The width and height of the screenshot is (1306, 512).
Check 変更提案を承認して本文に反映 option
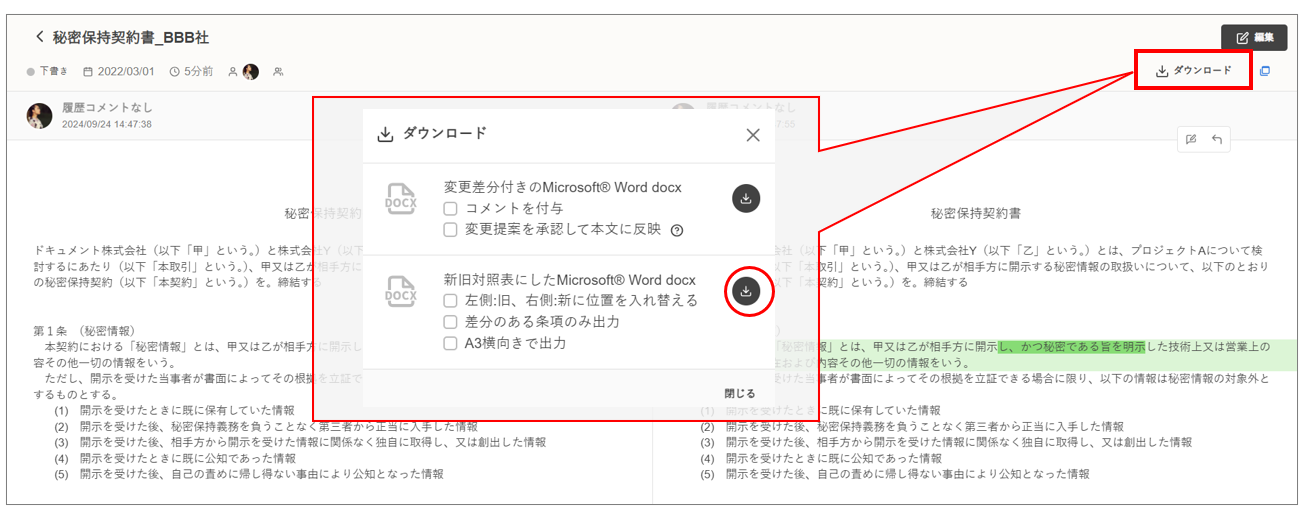click(x=451, y=230)
